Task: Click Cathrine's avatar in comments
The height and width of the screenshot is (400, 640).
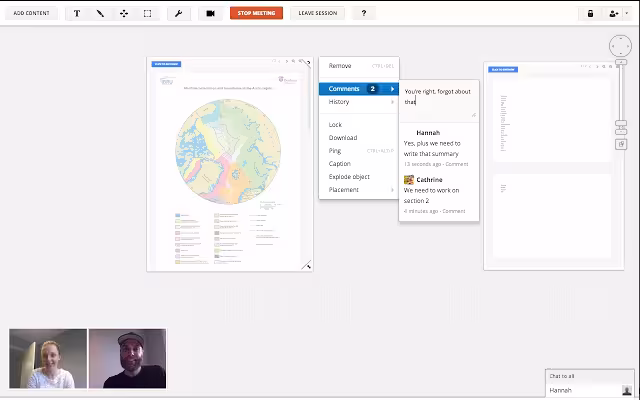Action: [409, 180]
